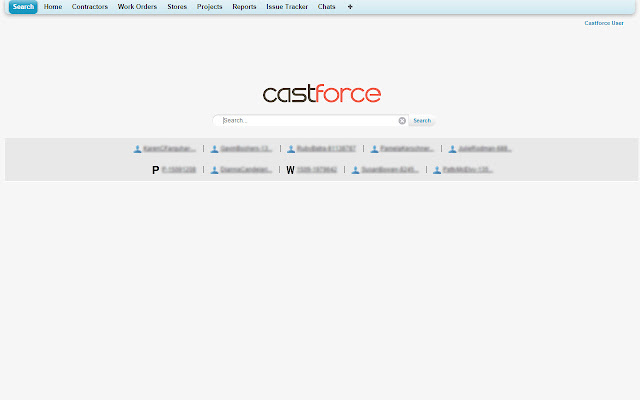
Task: Click person icon beside JulieRodman link
Action: (x=452, y=149)
